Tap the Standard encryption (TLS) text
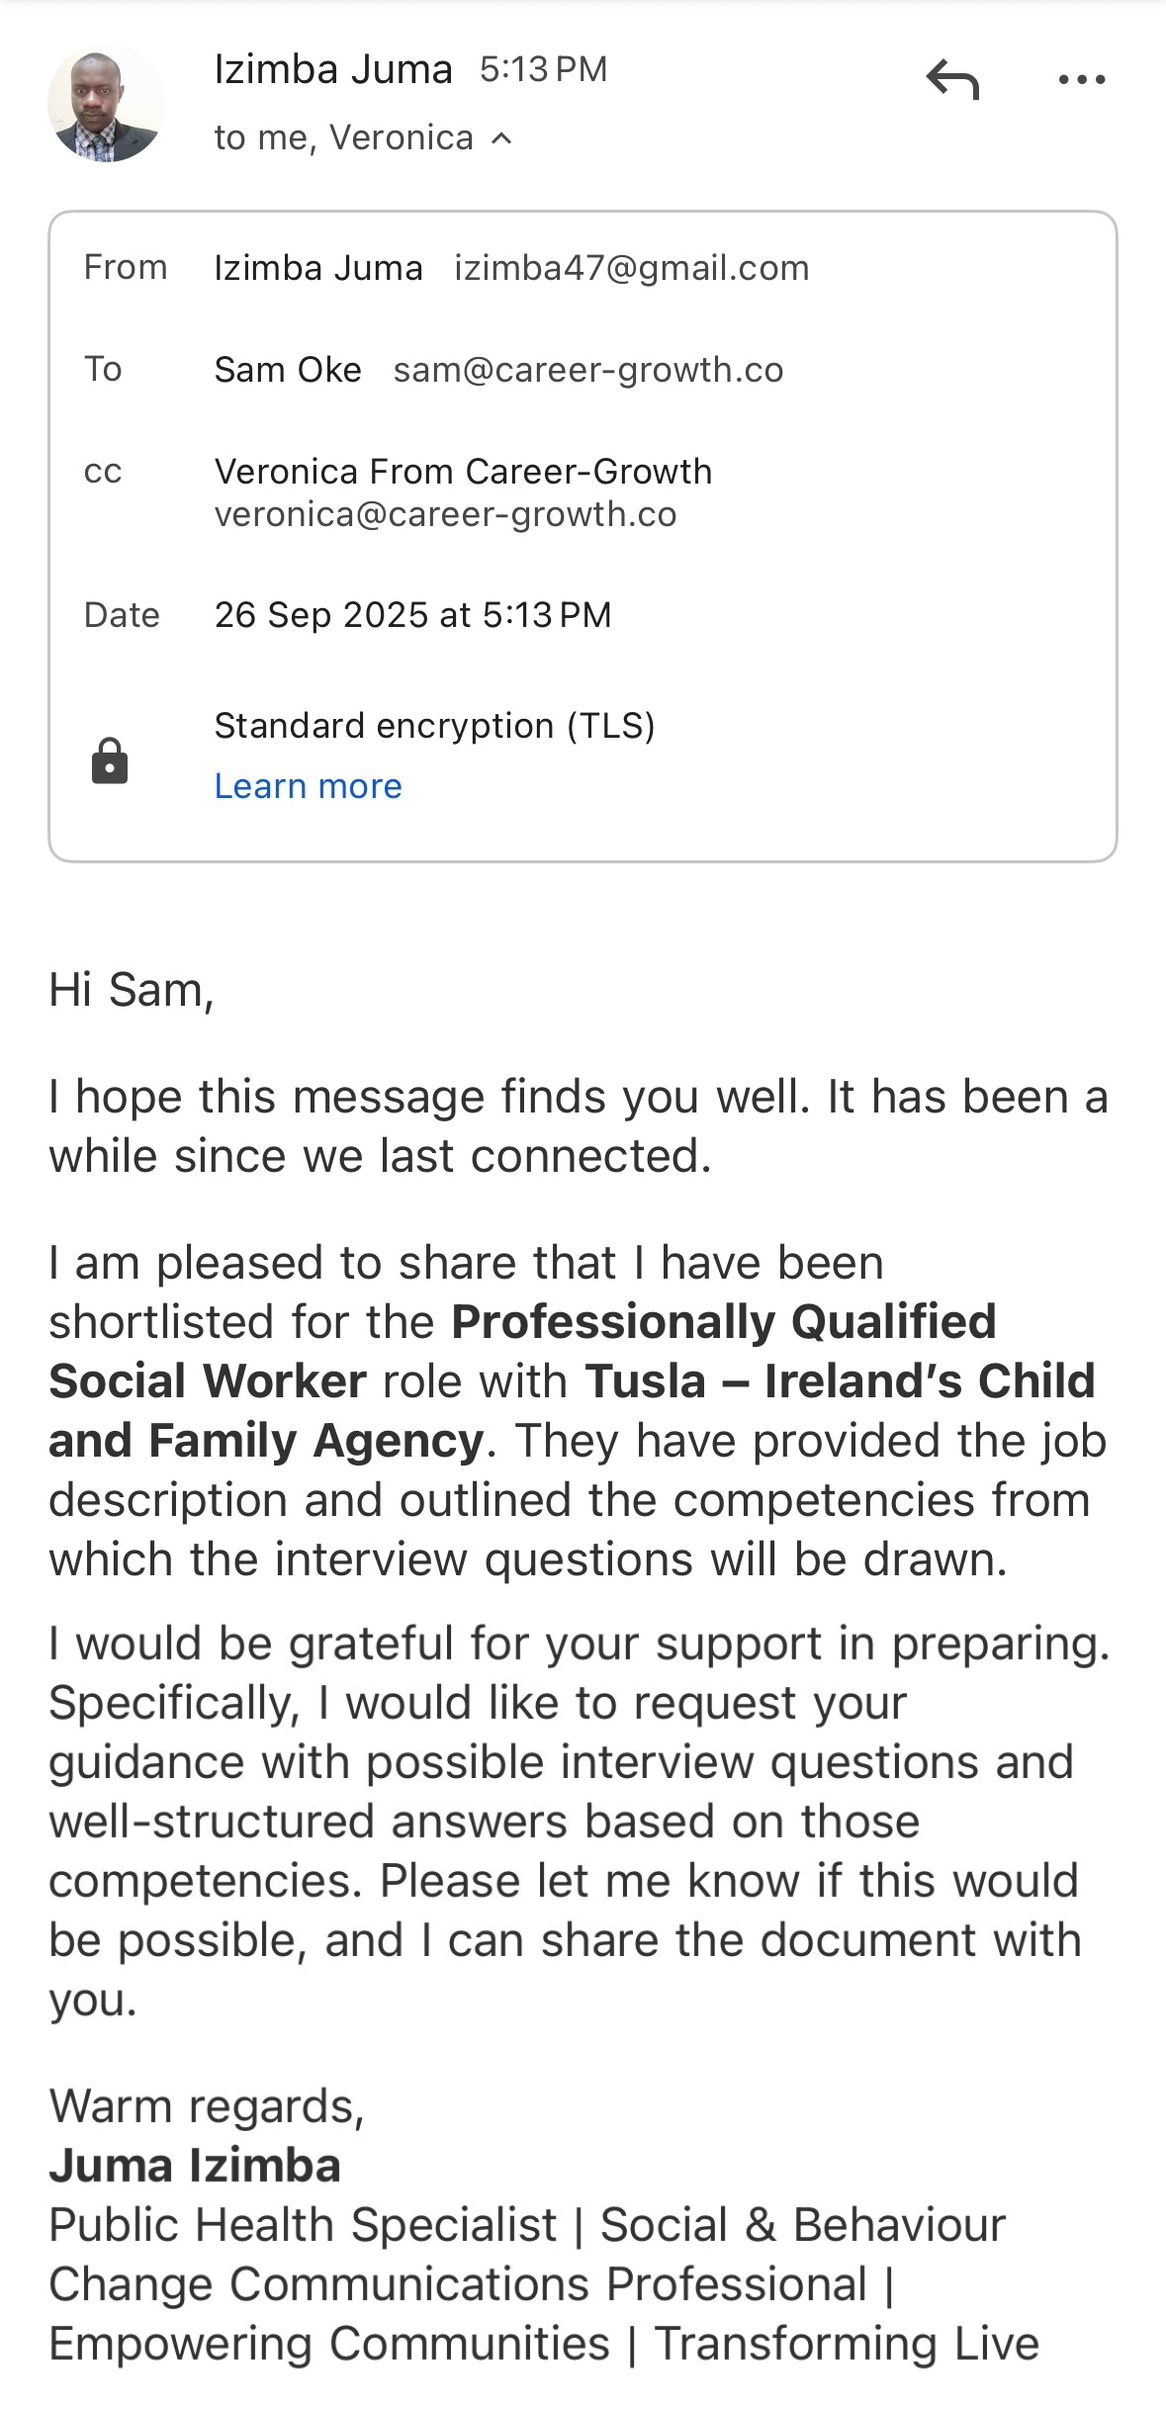The image size is (1166, 2416). click(434, 725)
